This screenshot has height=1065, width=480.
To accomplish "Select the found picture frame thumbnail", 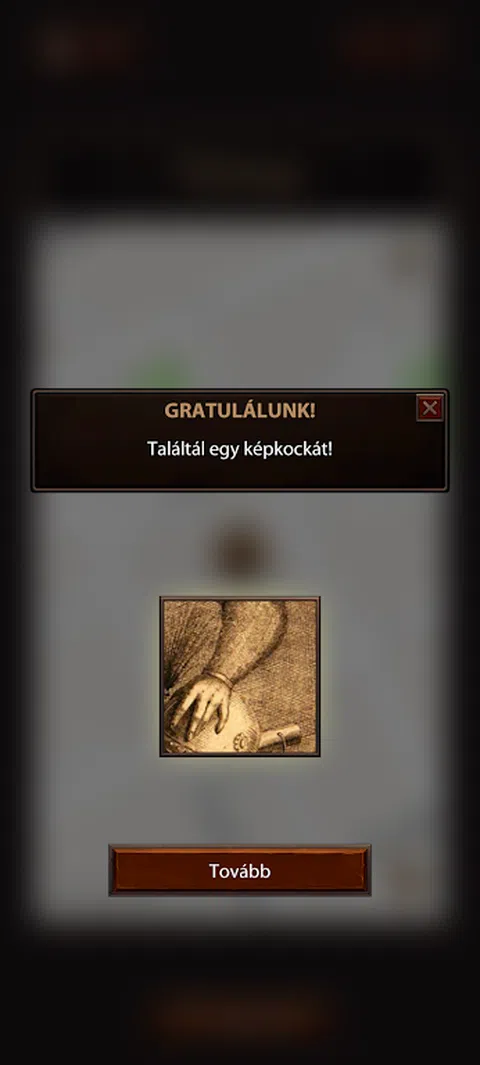I will pos(240,676).
